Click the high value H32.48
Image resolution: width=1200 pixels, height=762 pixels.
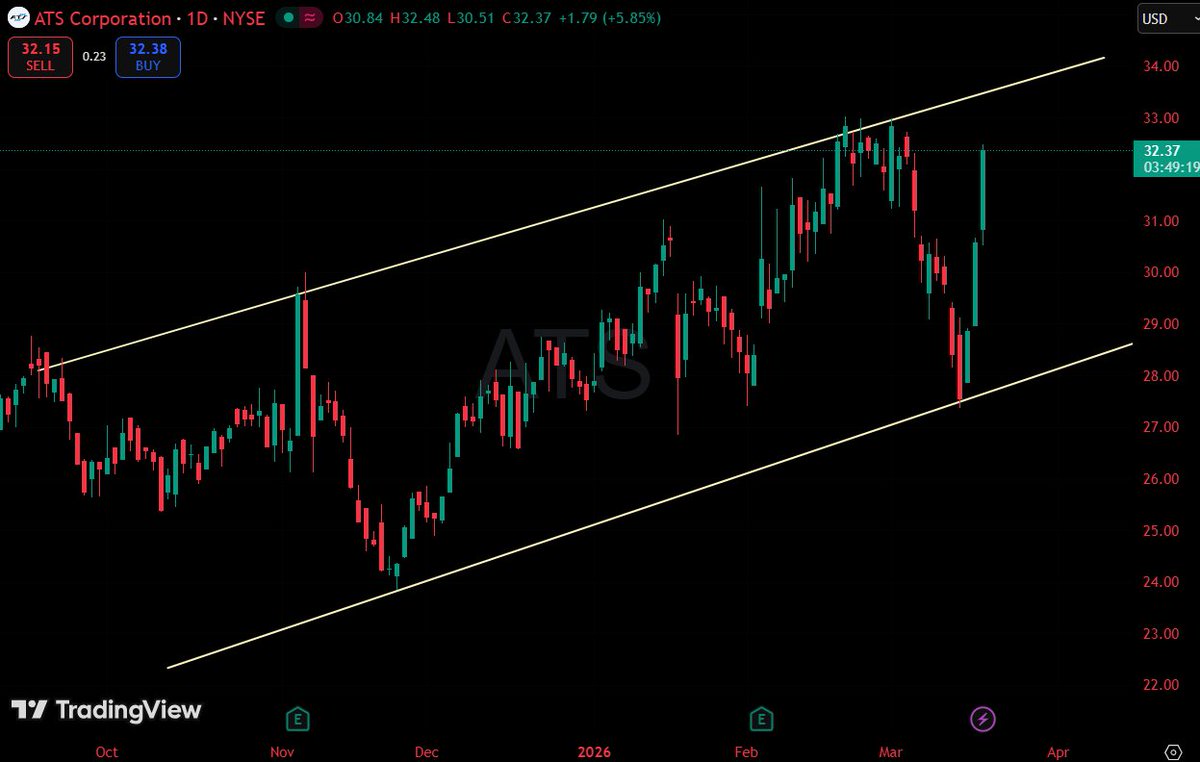(413, 18)
